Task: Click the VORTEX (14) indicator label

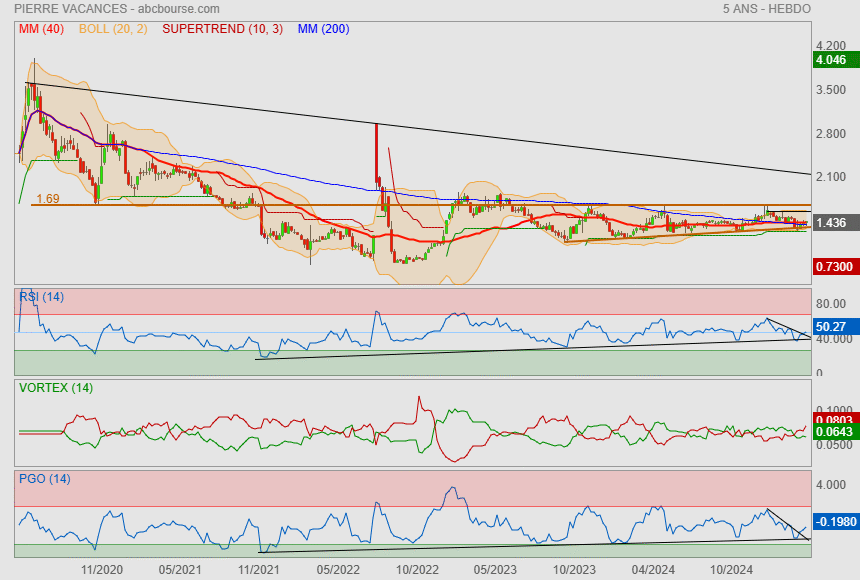Action: (x=56, y=388)
